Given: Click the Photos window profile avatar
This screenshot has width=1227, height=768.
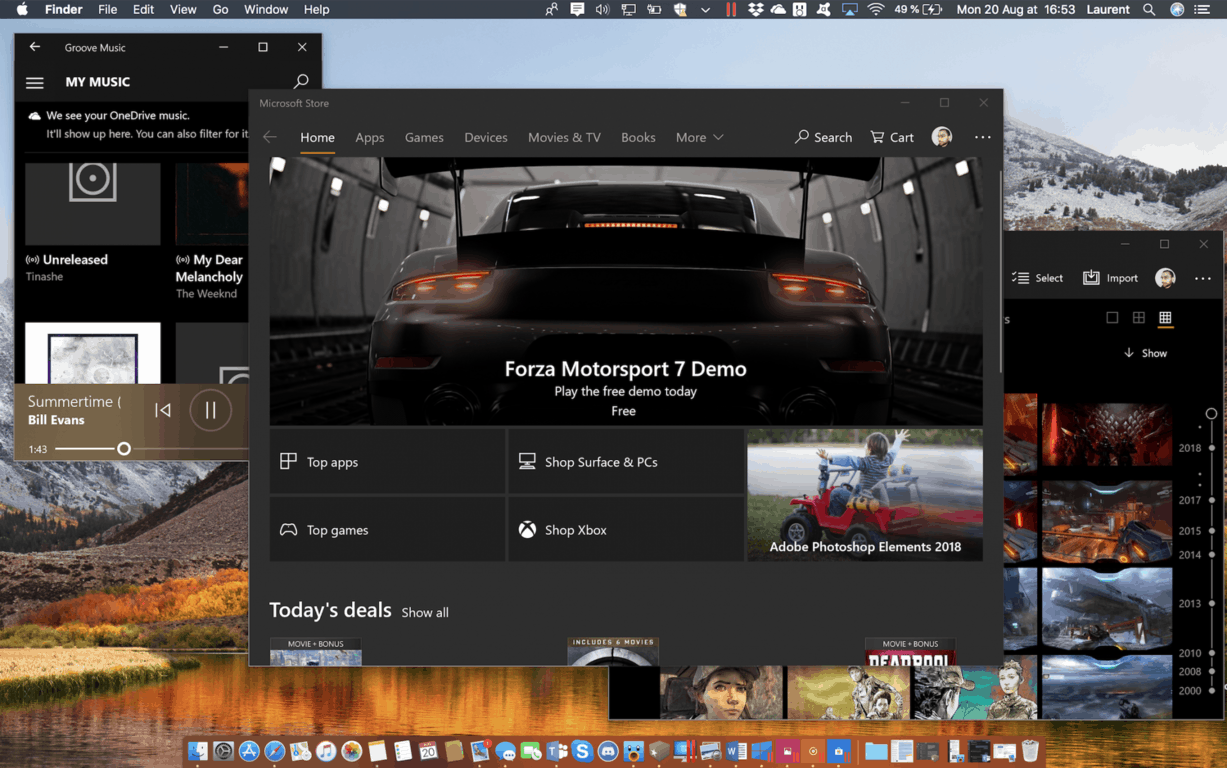Looking at the screenshot, I should 1165,278.
